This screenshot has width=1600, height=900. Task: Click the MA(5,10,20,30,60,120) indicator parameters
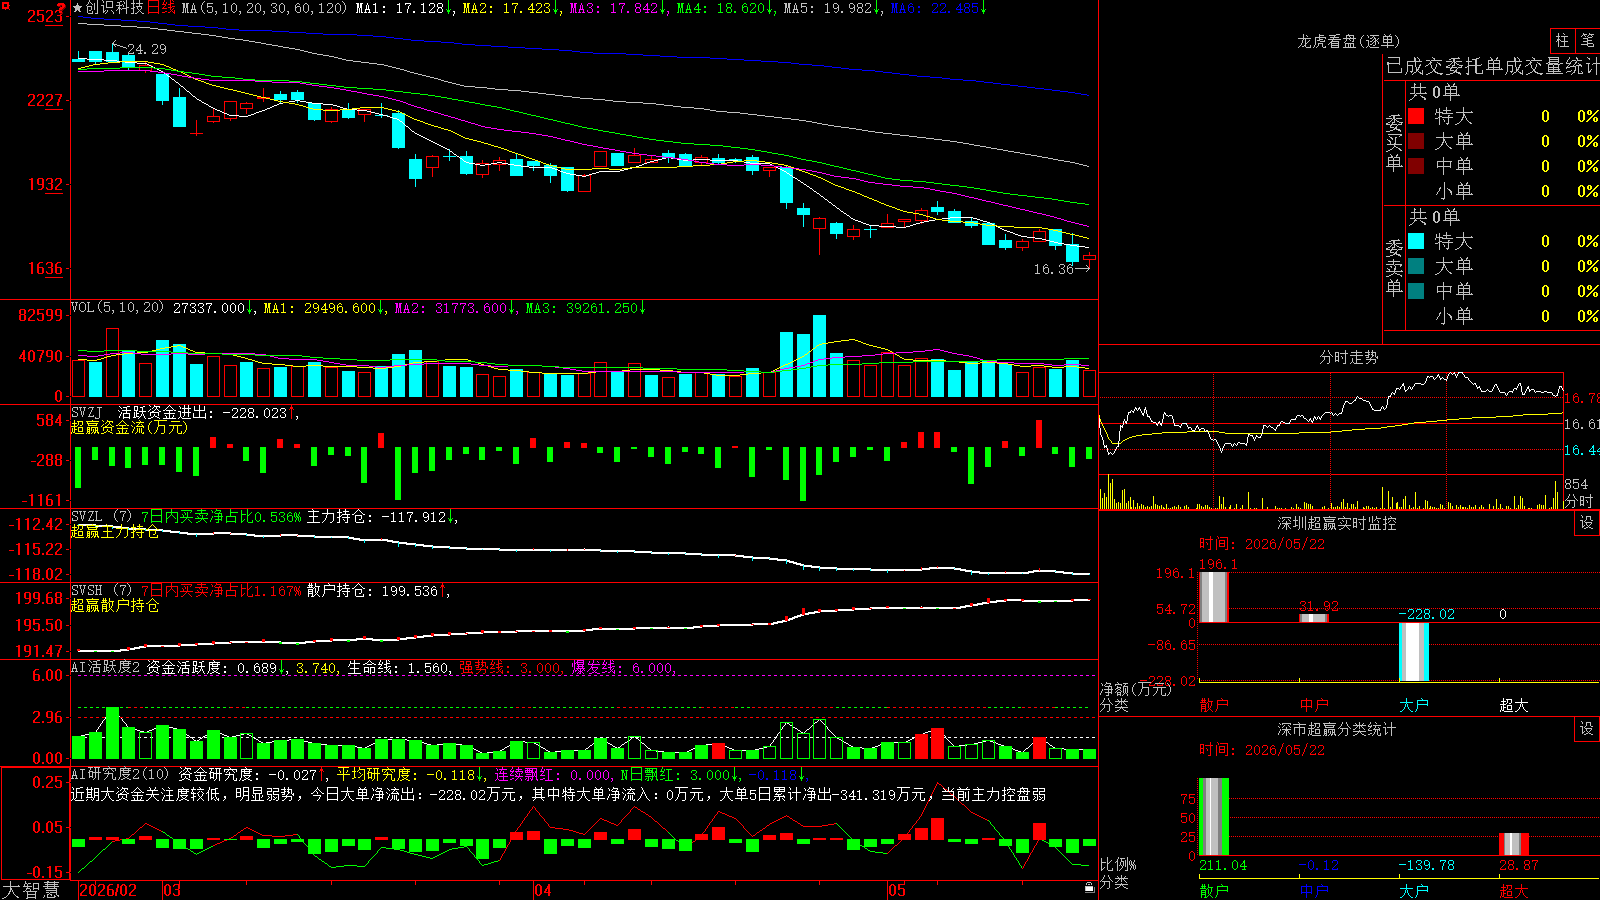point(264,8)
